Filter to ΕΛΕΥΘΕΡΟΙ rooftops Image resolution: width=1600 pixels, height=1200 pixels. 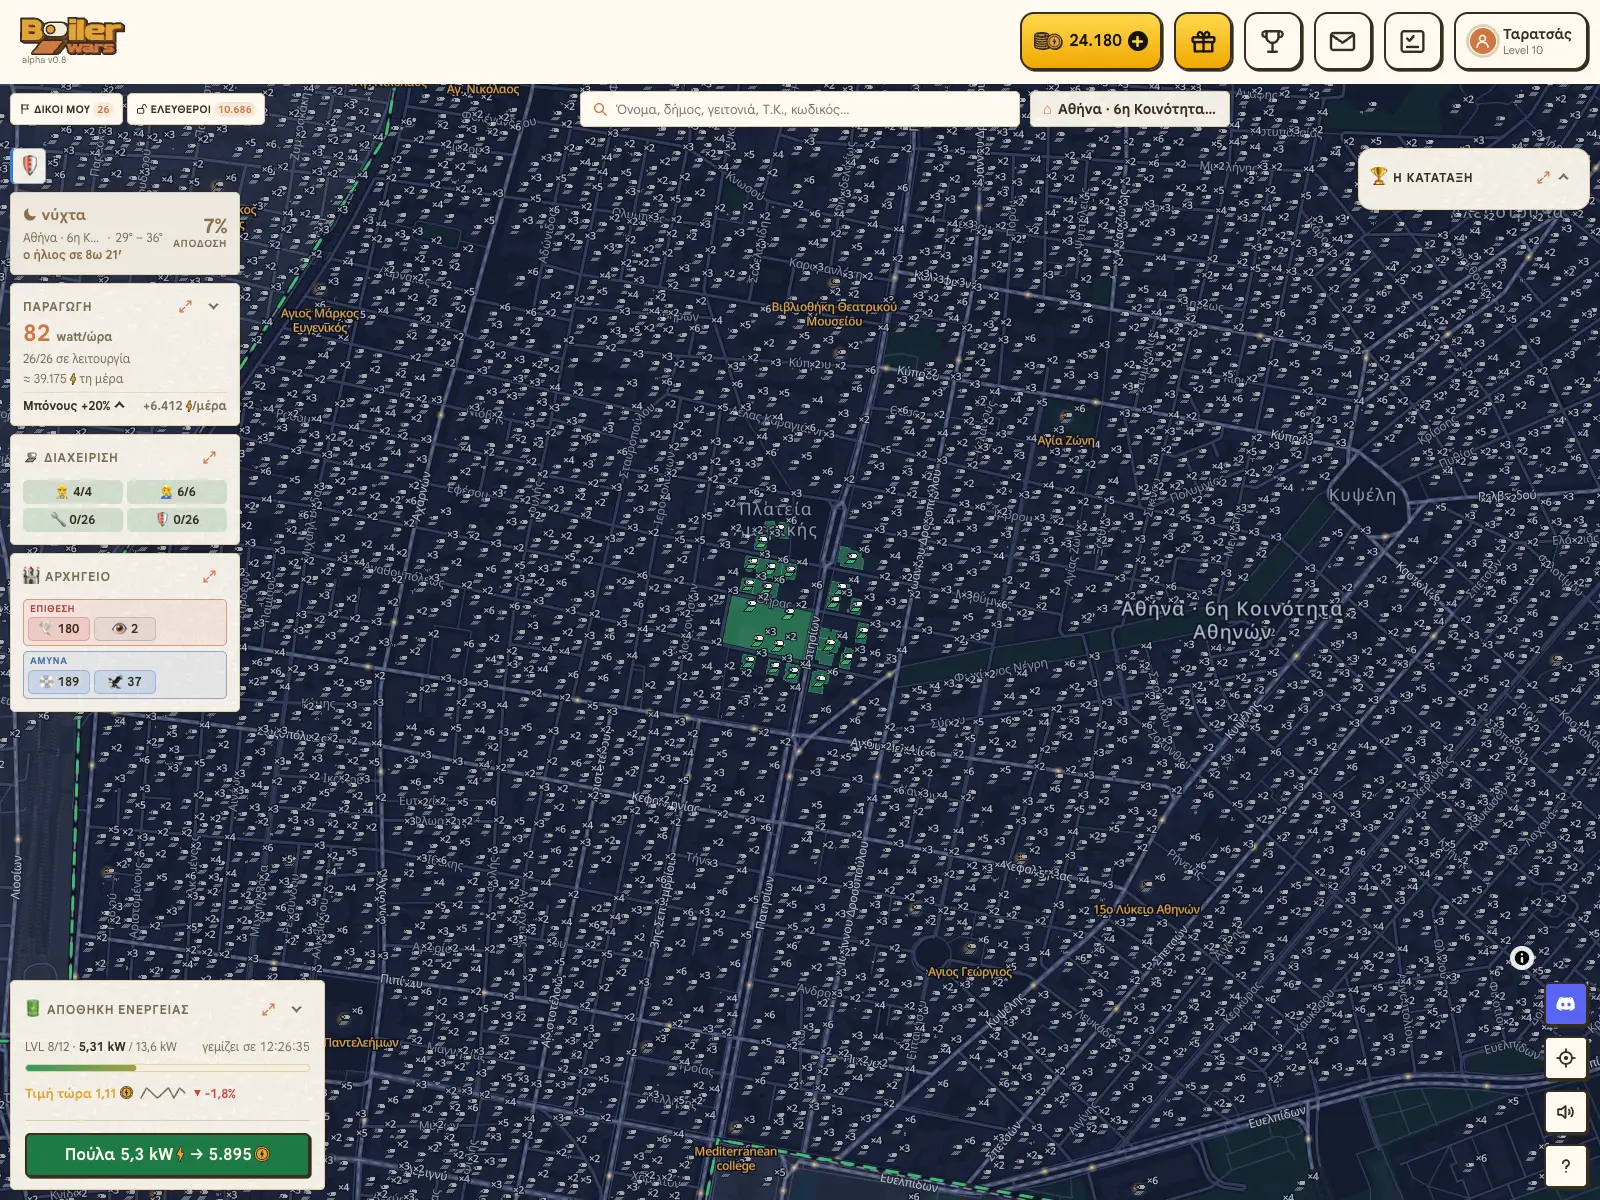click(x=196, y=109)
